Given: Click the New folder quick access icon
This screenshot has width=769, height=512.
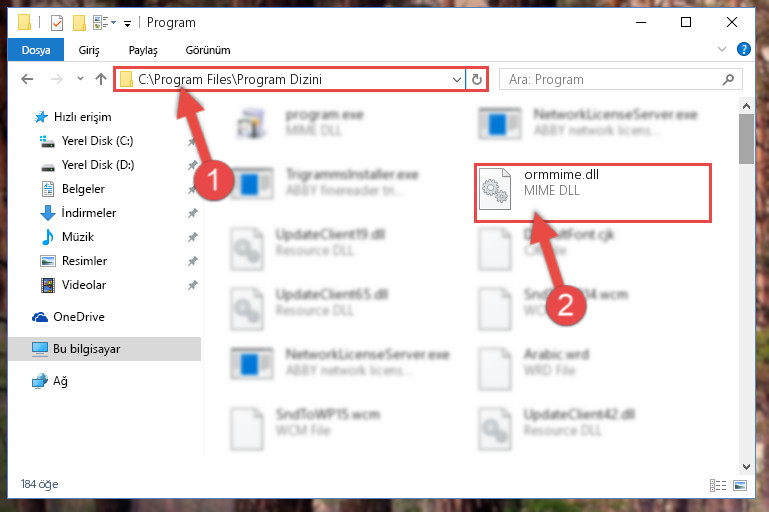Looking at the screenshot, I should click(x=79, y=23).
